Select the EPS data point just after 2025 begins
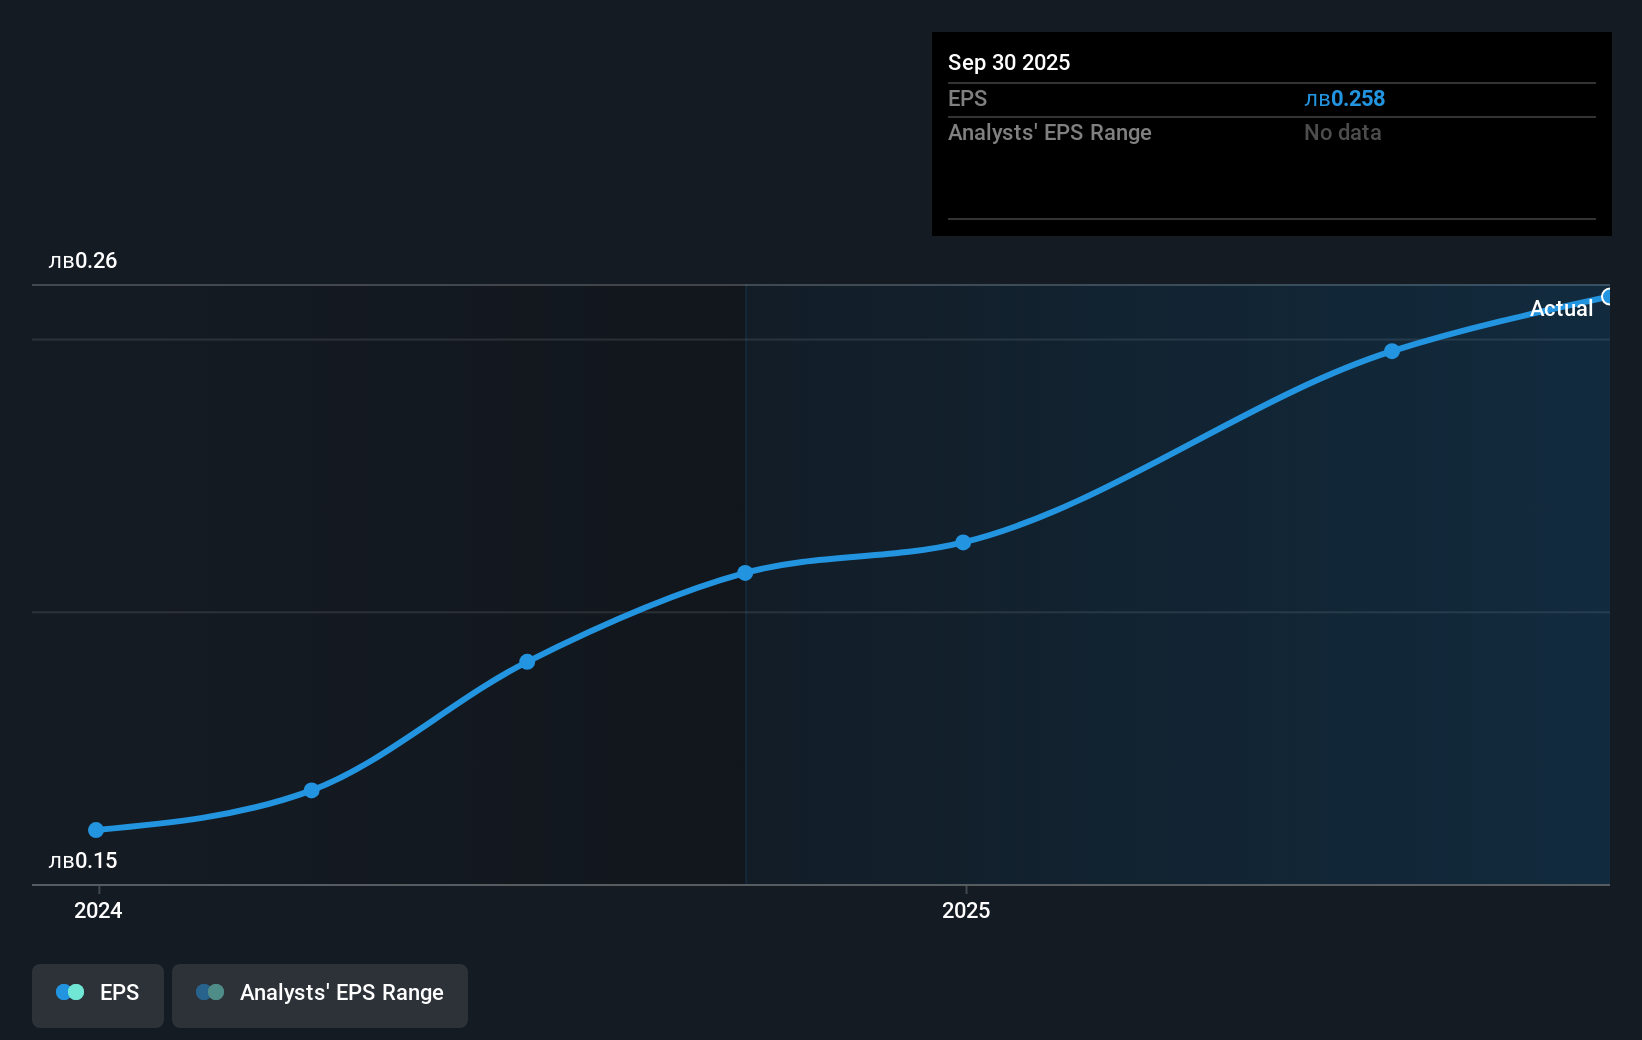1642x1040 pixels. pyautogui.click(x=962, y=541)
